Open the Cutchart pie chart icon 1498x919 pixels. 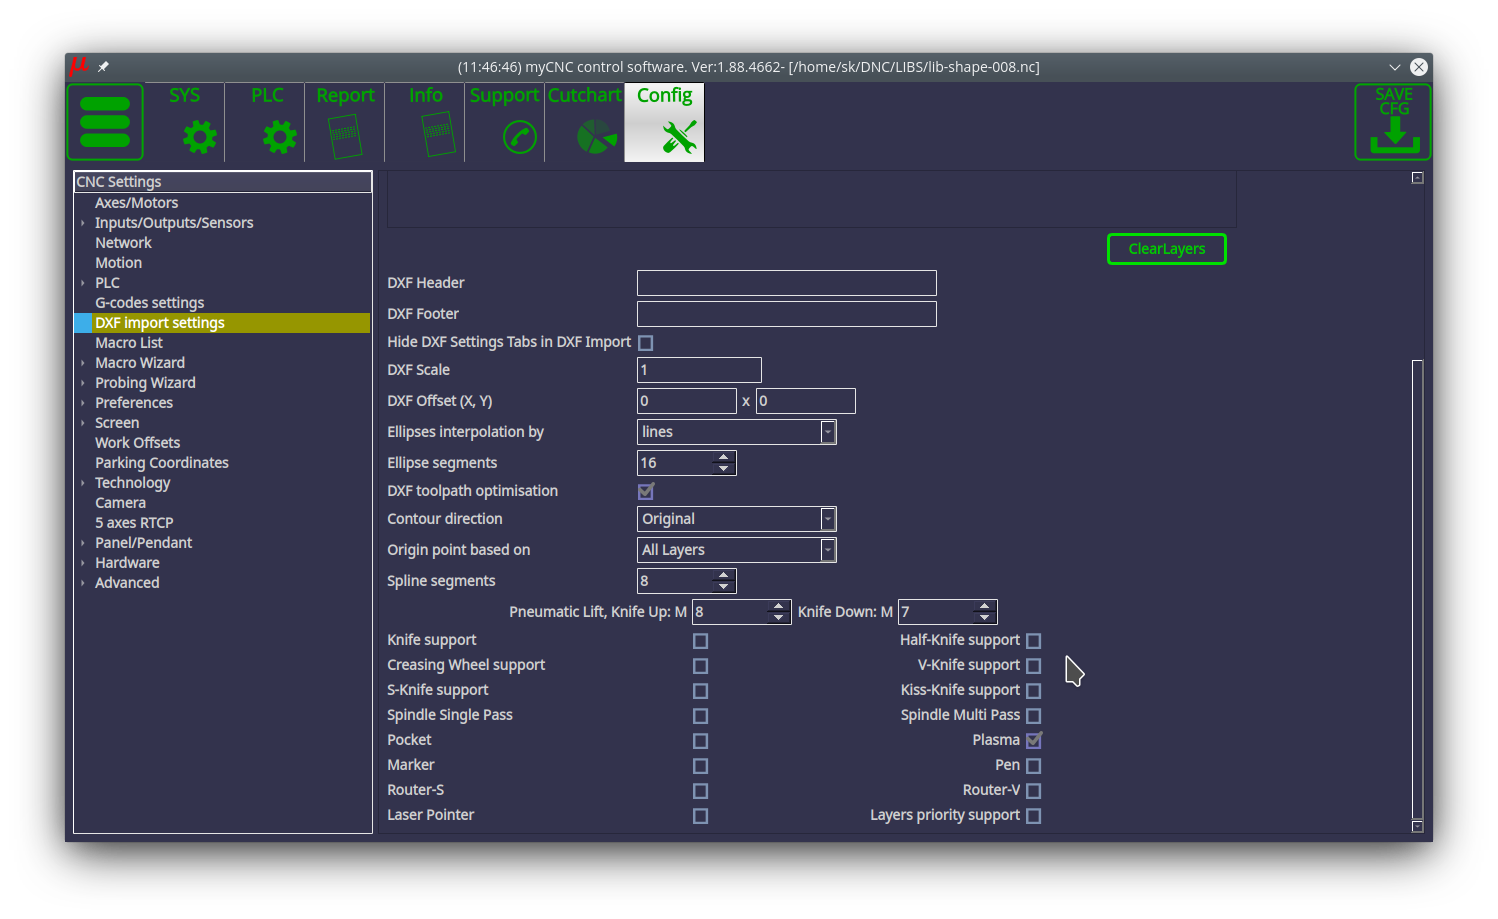click(x=596, y=136)
